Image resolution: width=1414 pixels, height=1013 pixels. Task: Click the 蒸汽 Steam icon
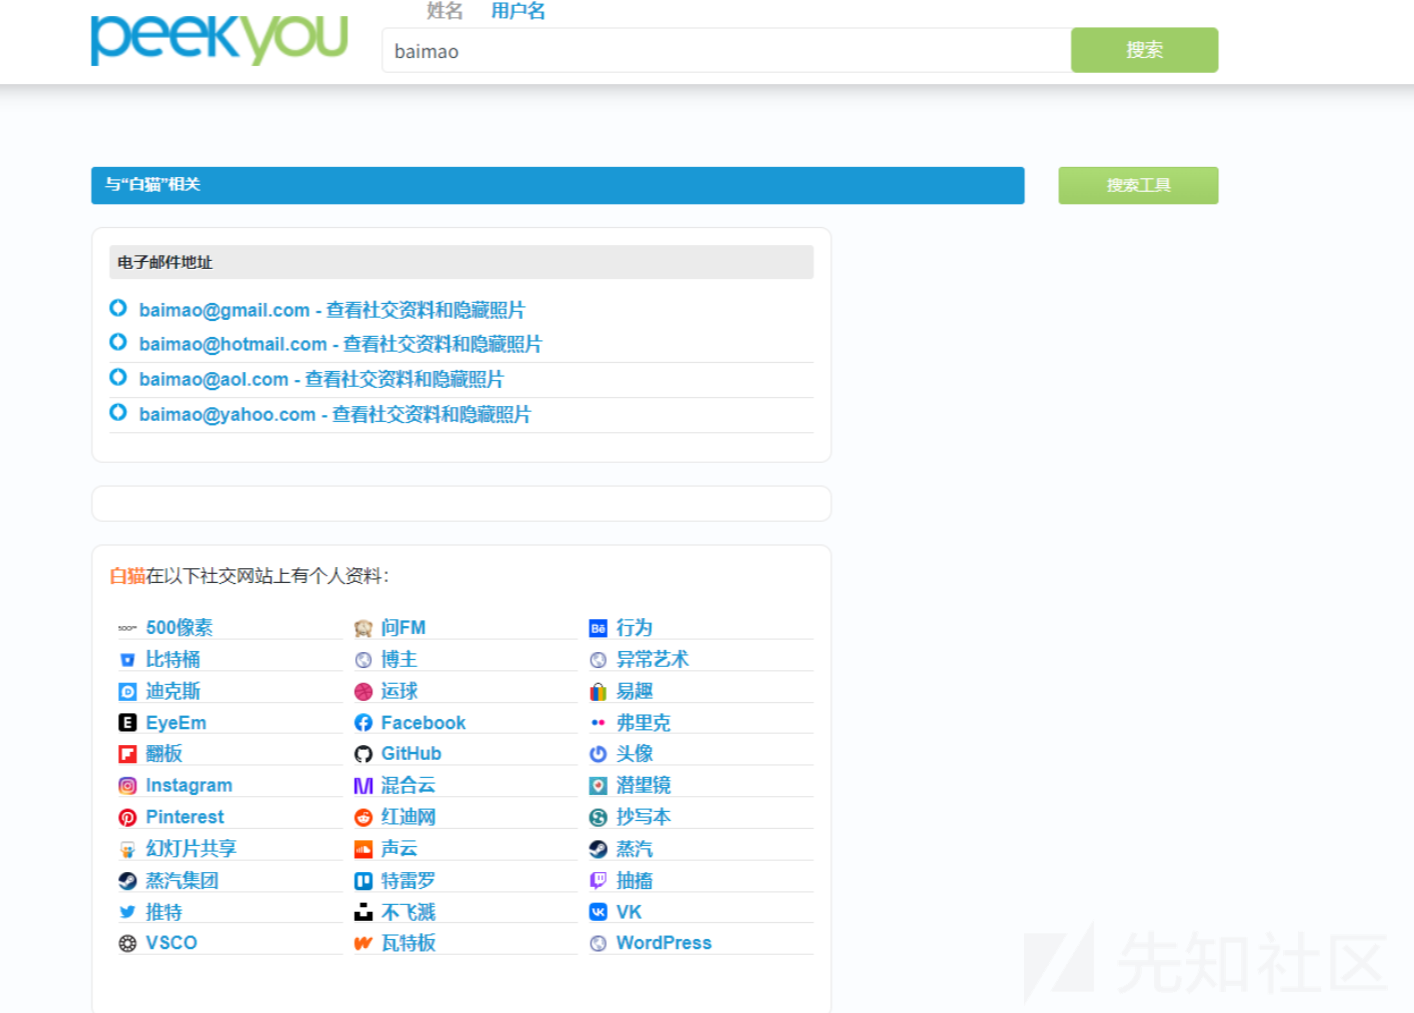tap(598, 849)
